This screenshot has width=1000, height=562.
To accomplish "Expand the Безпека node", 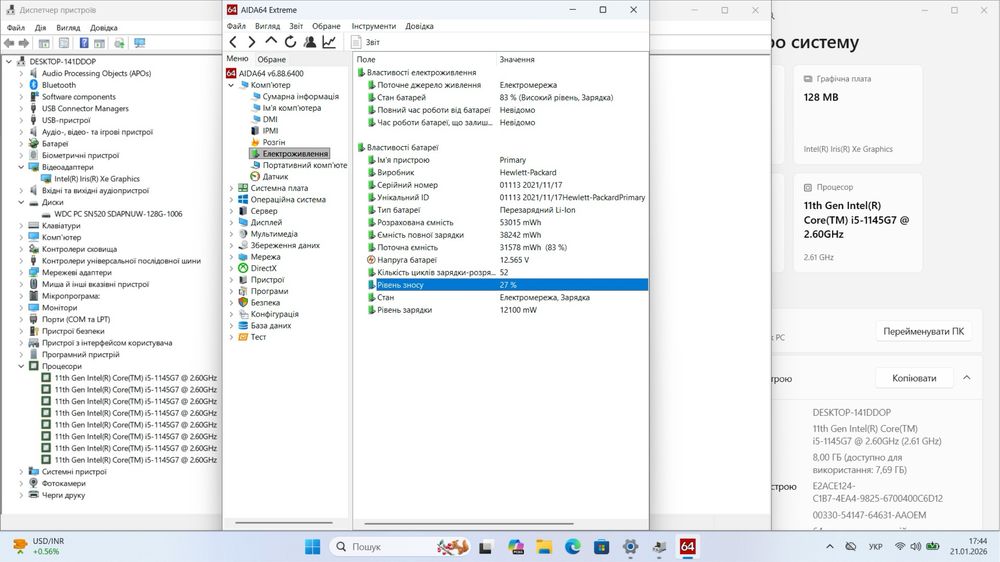I will pyautogui.click(x=232, y=303).
